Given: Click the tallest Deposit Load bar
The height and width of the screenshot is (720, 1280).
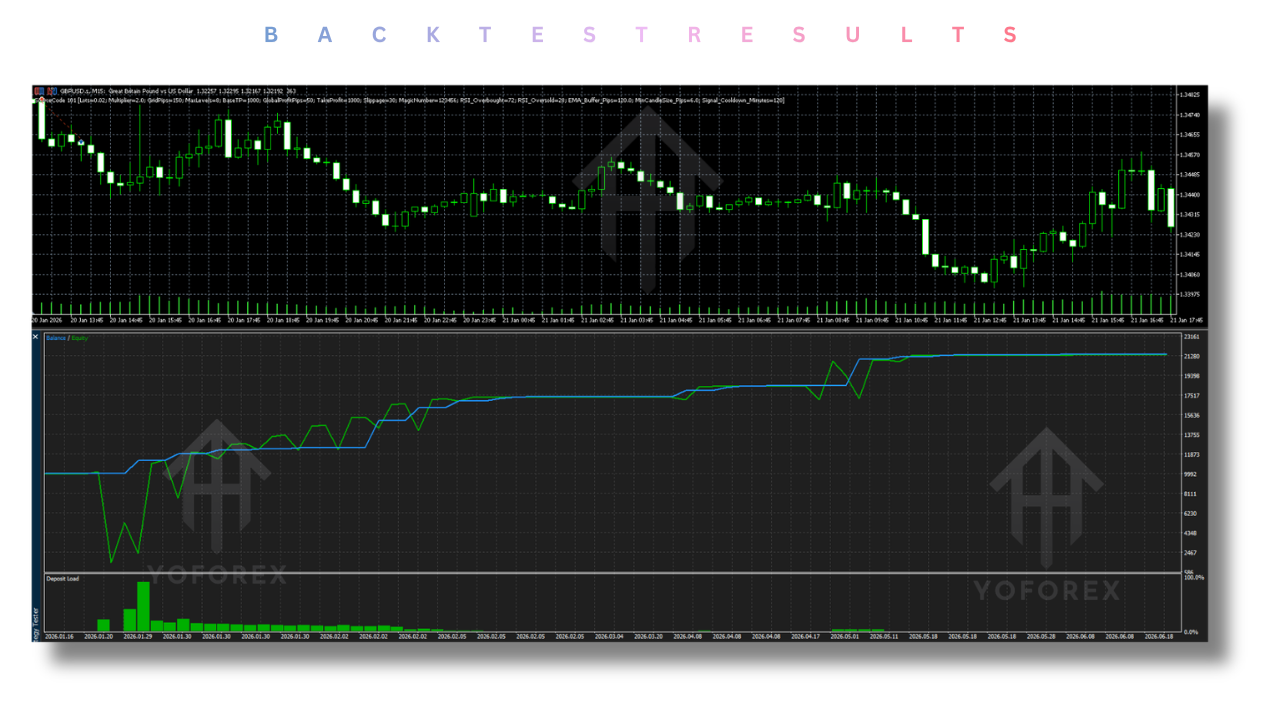Looking at the screenshot, I should (x=143, y=606).
